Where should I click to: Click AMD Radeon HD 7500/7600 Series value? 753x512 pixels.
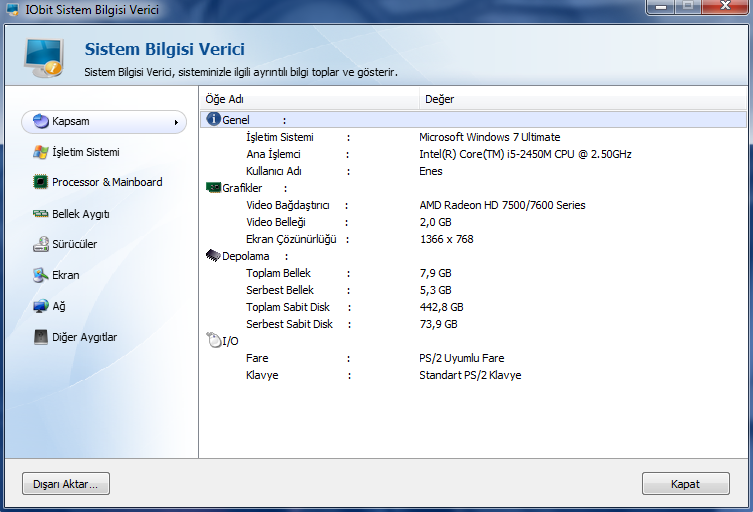pos(502,206)
